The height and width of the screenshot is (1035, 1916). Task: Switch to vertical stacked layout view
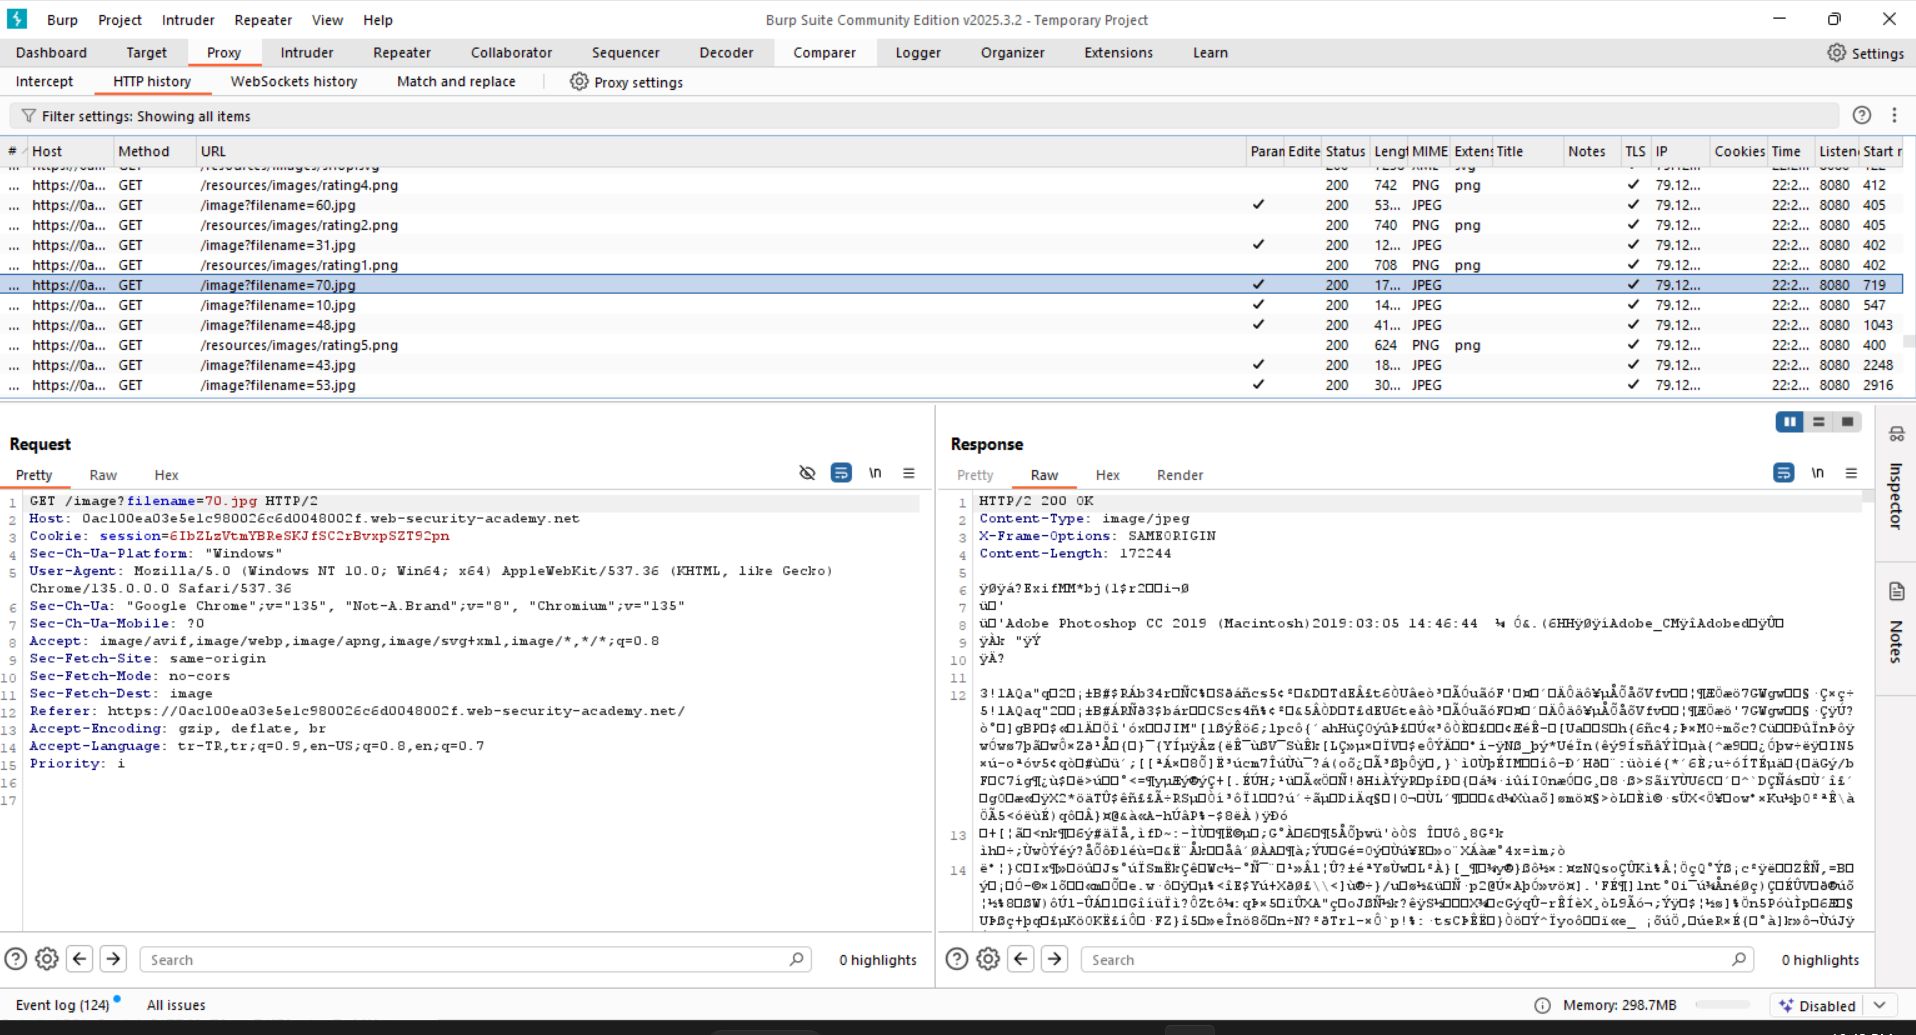pyautogui.click(x=1819, y=422)
